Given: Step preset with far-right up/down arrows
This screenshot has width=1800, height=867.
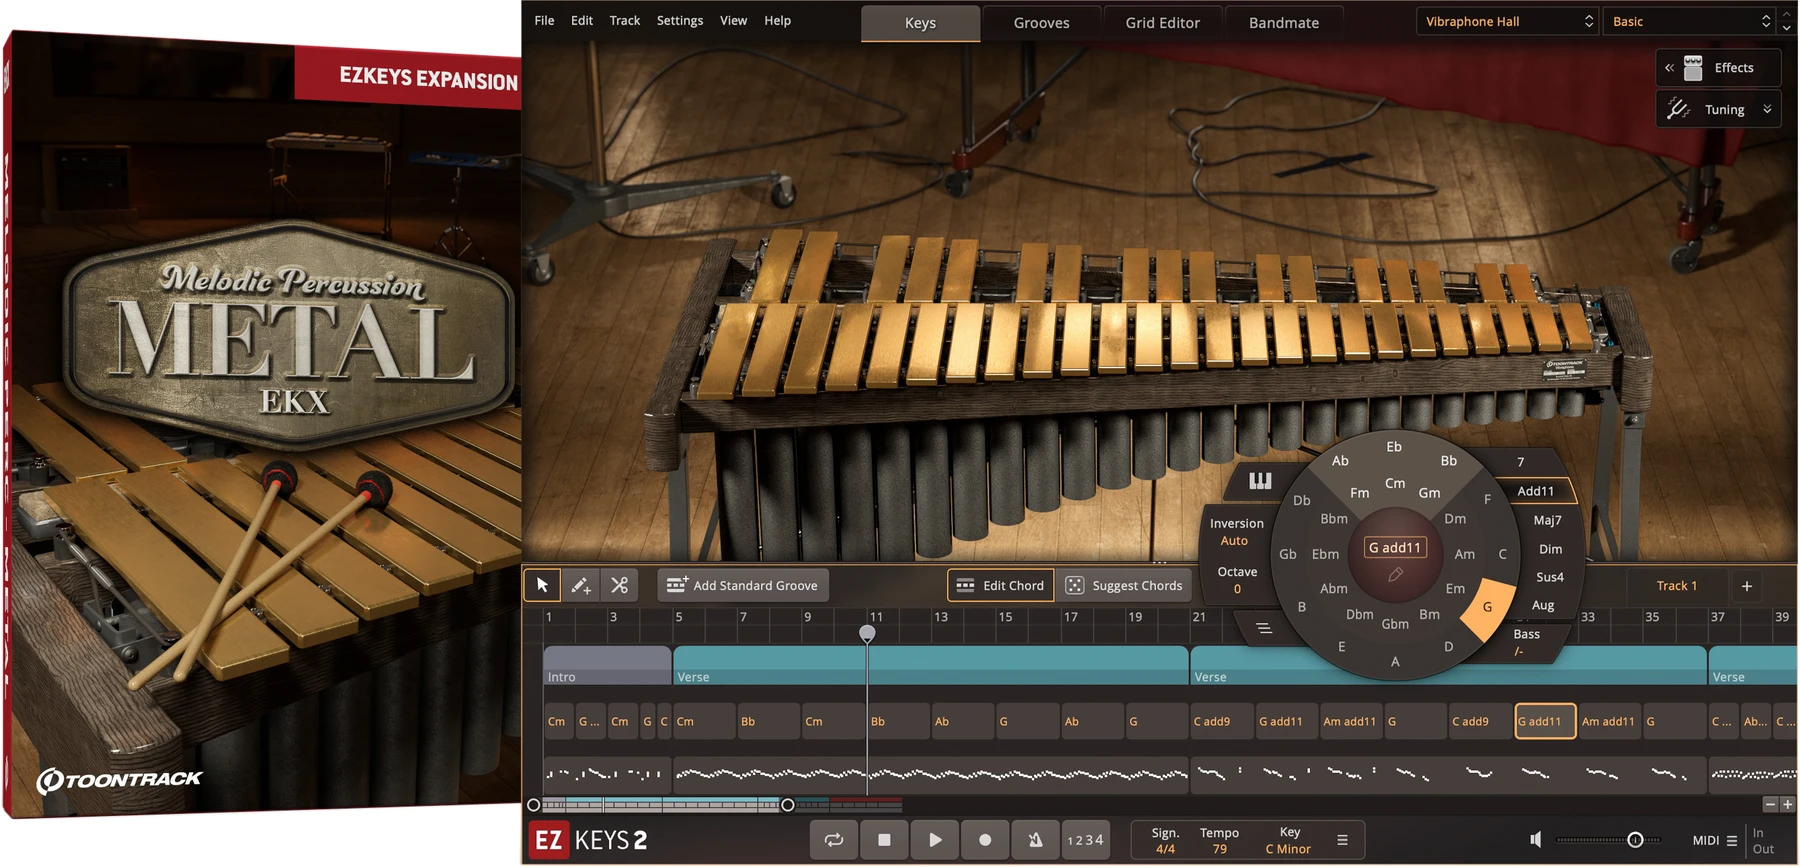Looking at the screenshot, I should [1787, 21].
